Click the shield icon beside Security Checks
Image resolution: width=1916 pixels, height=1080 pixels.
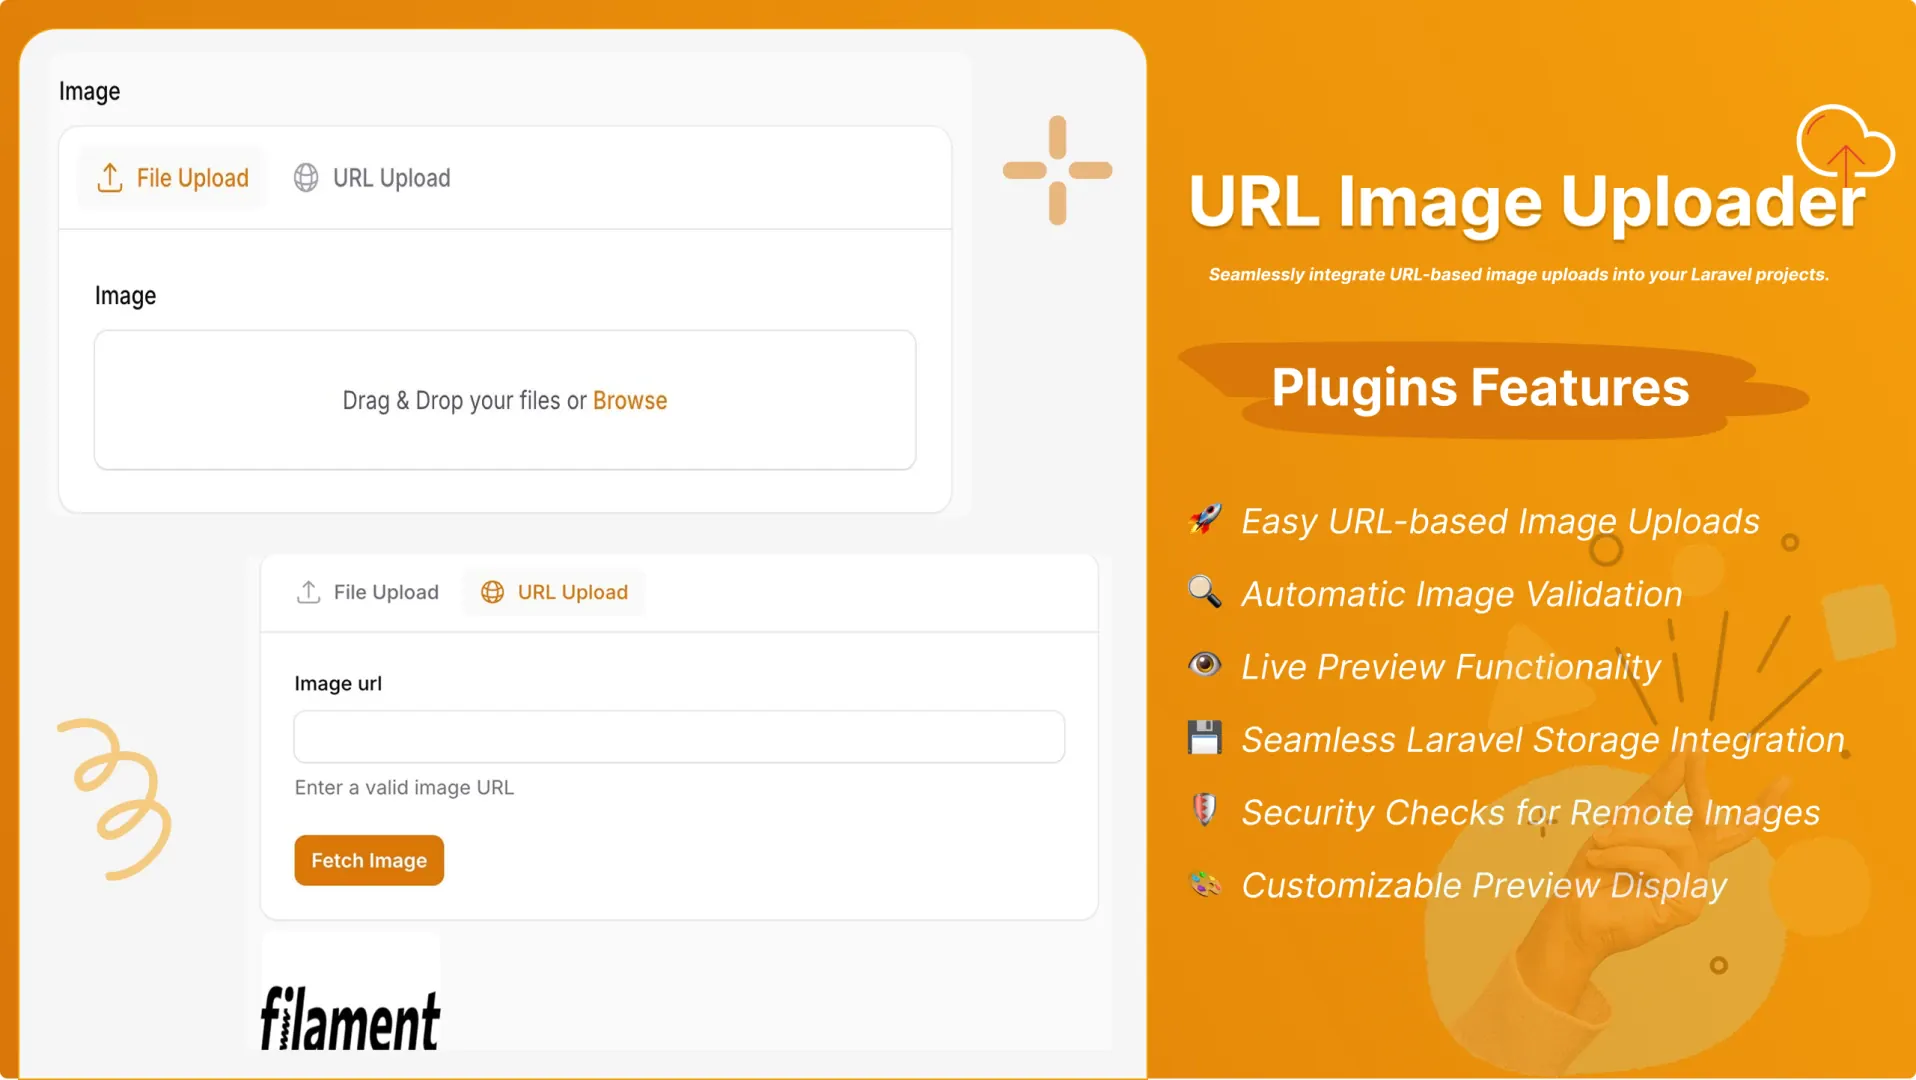(x=1205, y=811)
